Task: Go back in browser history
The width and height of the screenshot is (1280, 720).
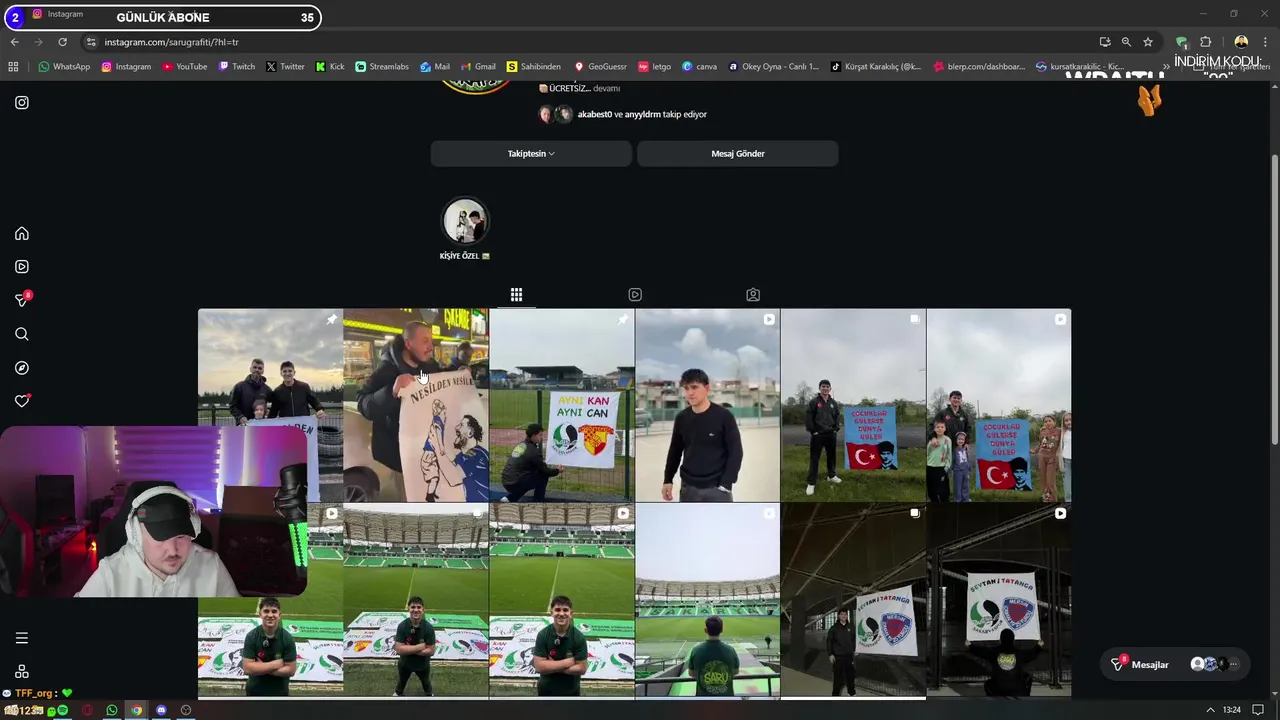Action: [14, 42]
